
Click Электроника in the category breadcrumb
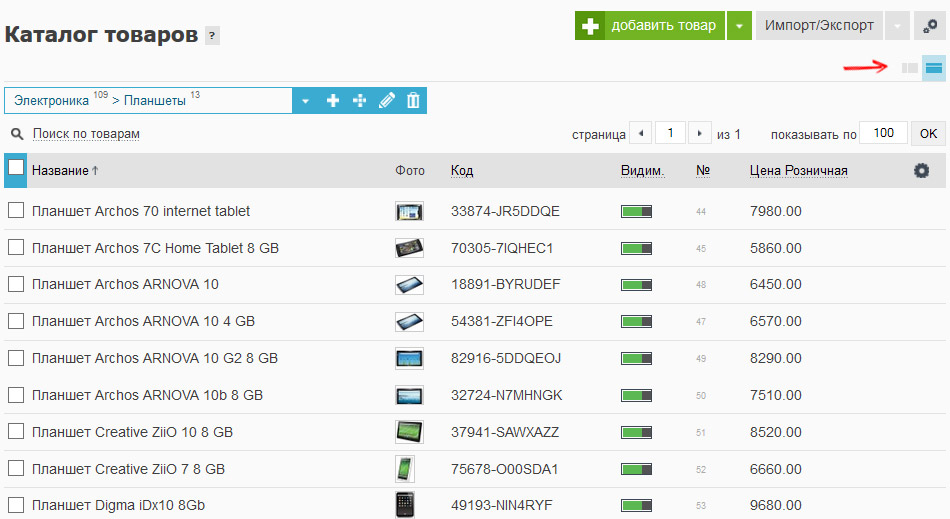[x=51, y=101]
